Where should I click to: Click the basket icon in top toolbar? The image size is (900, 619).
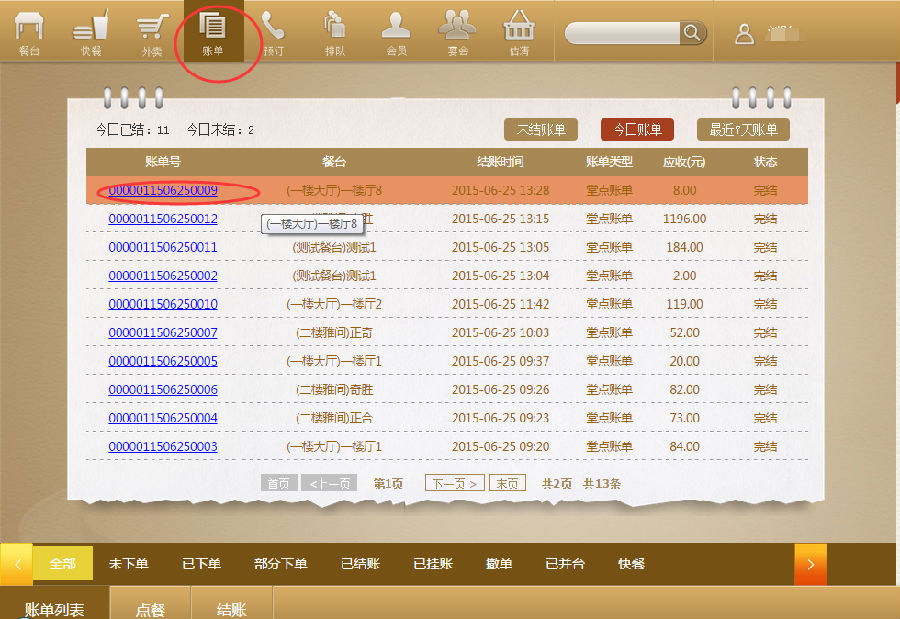click(519, 31)
